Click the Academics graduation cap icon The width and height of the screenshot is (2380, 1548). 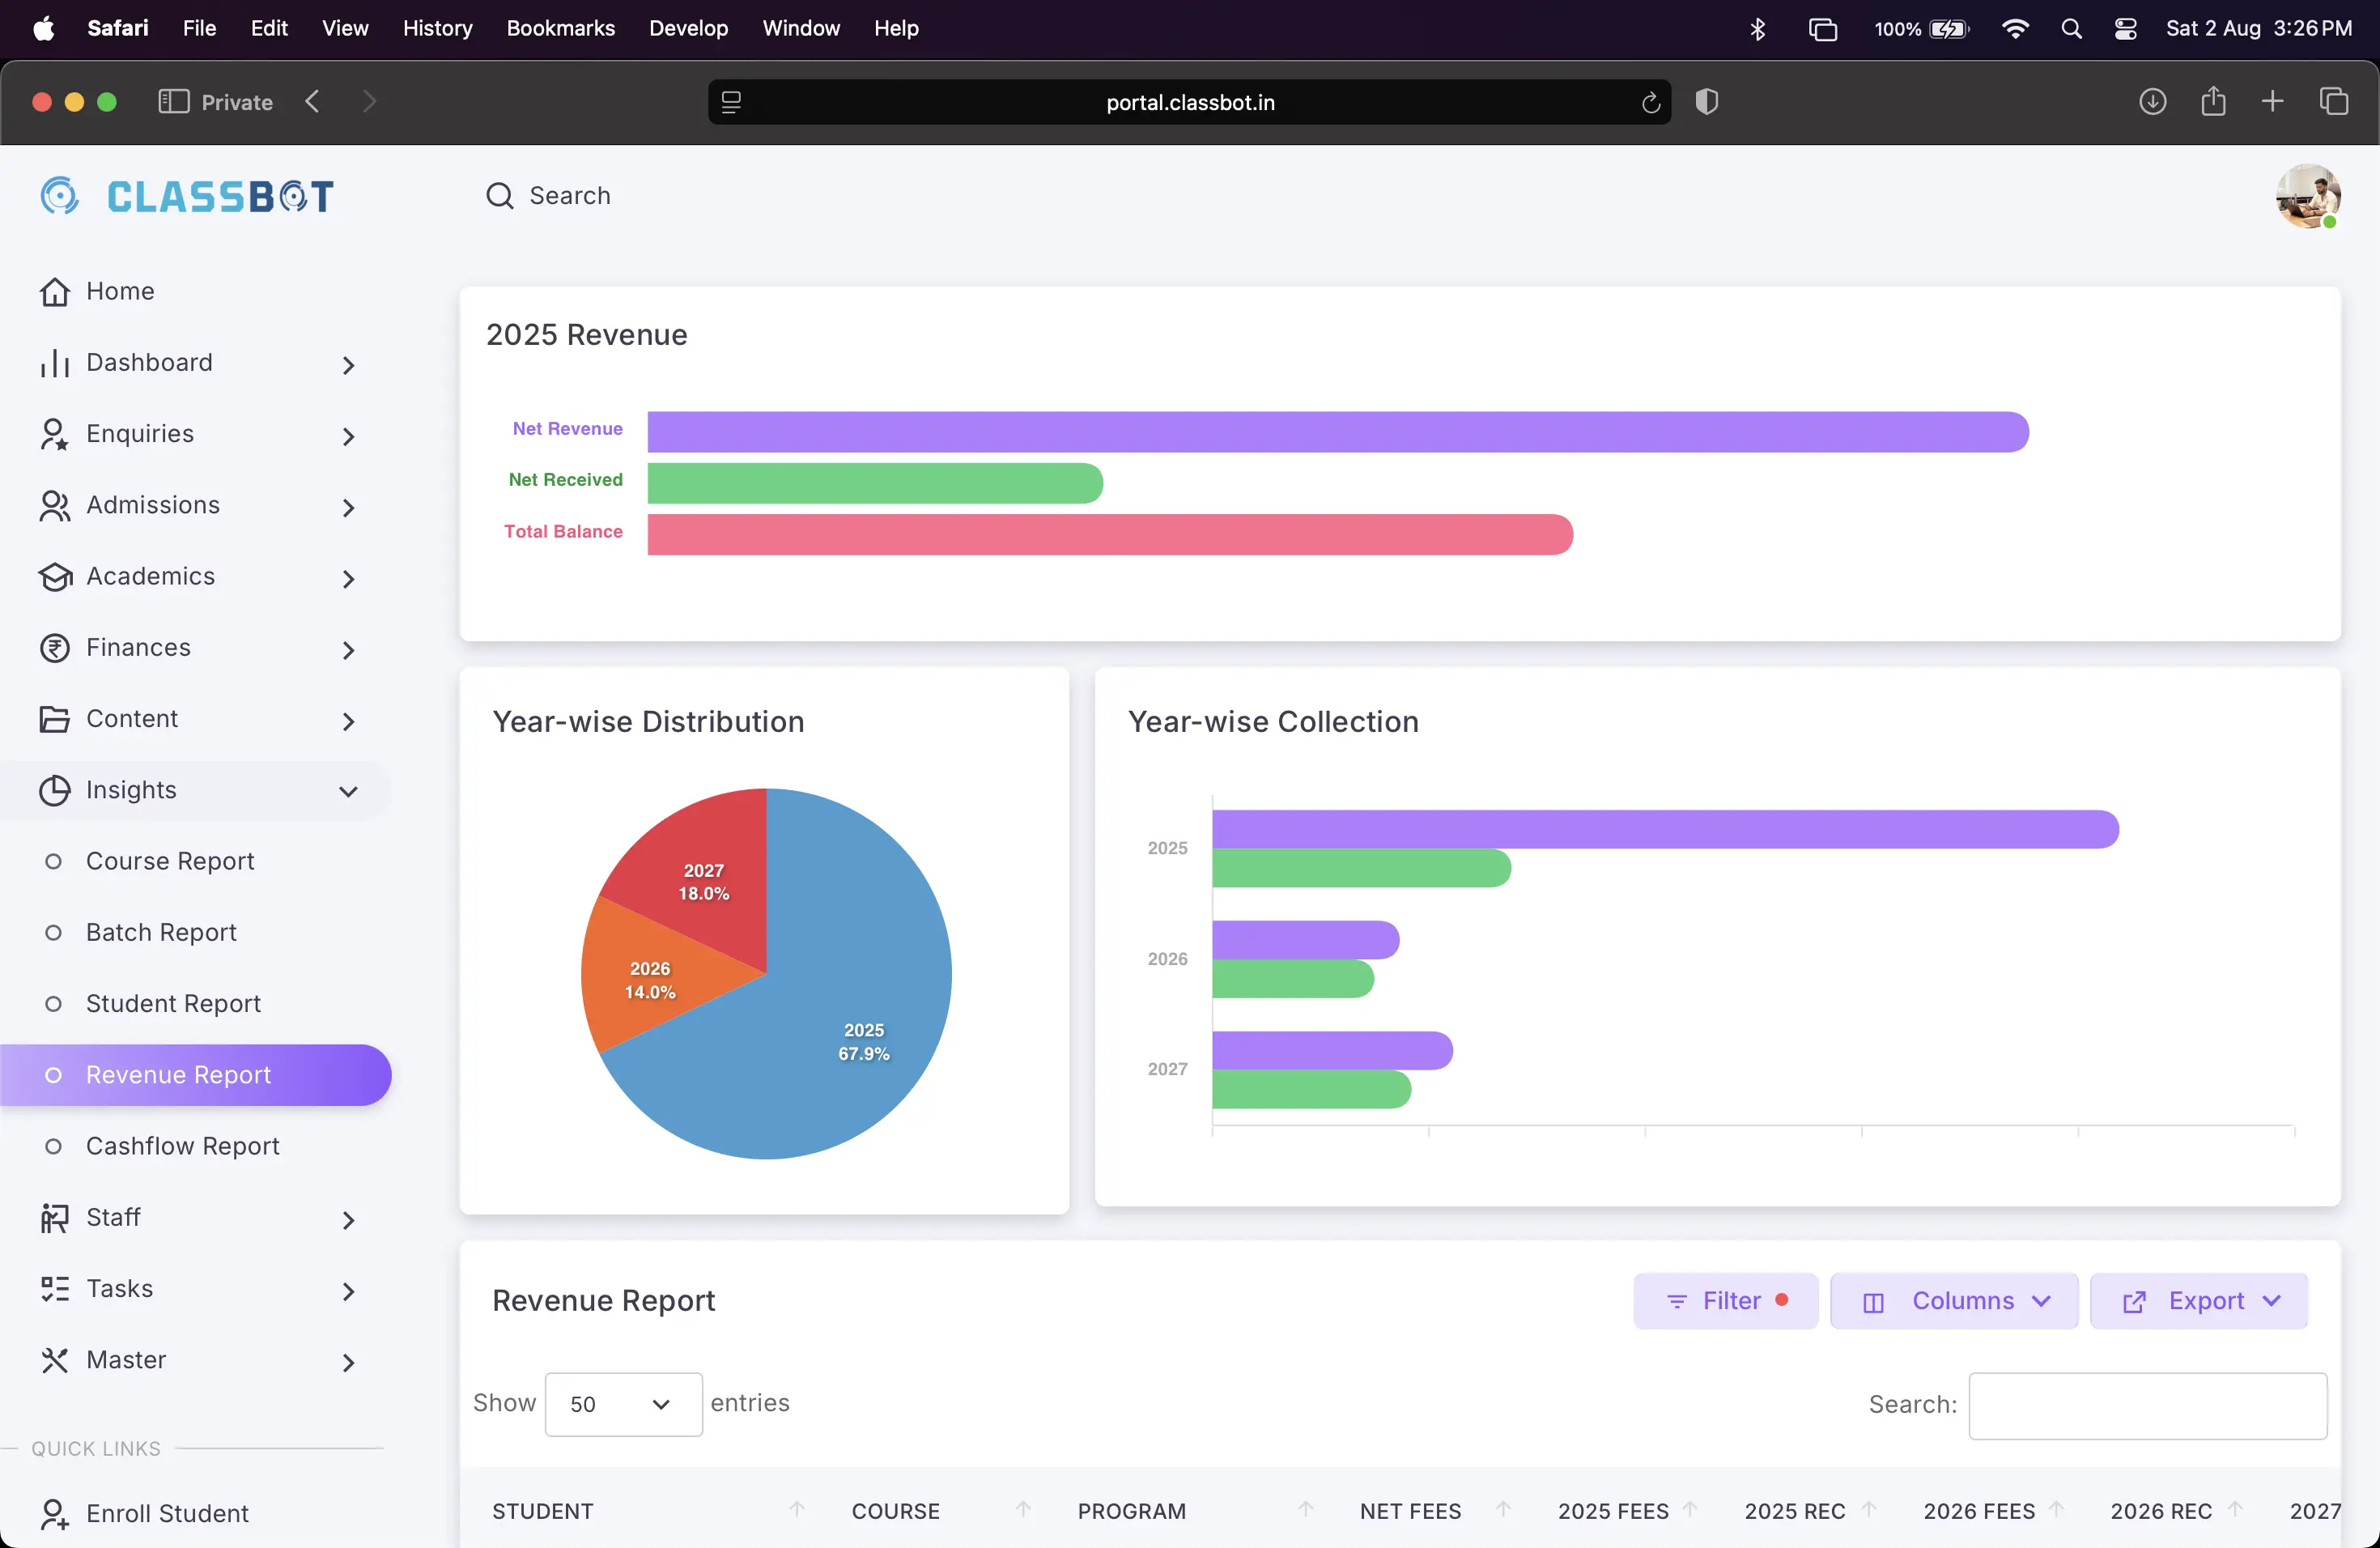54,577
